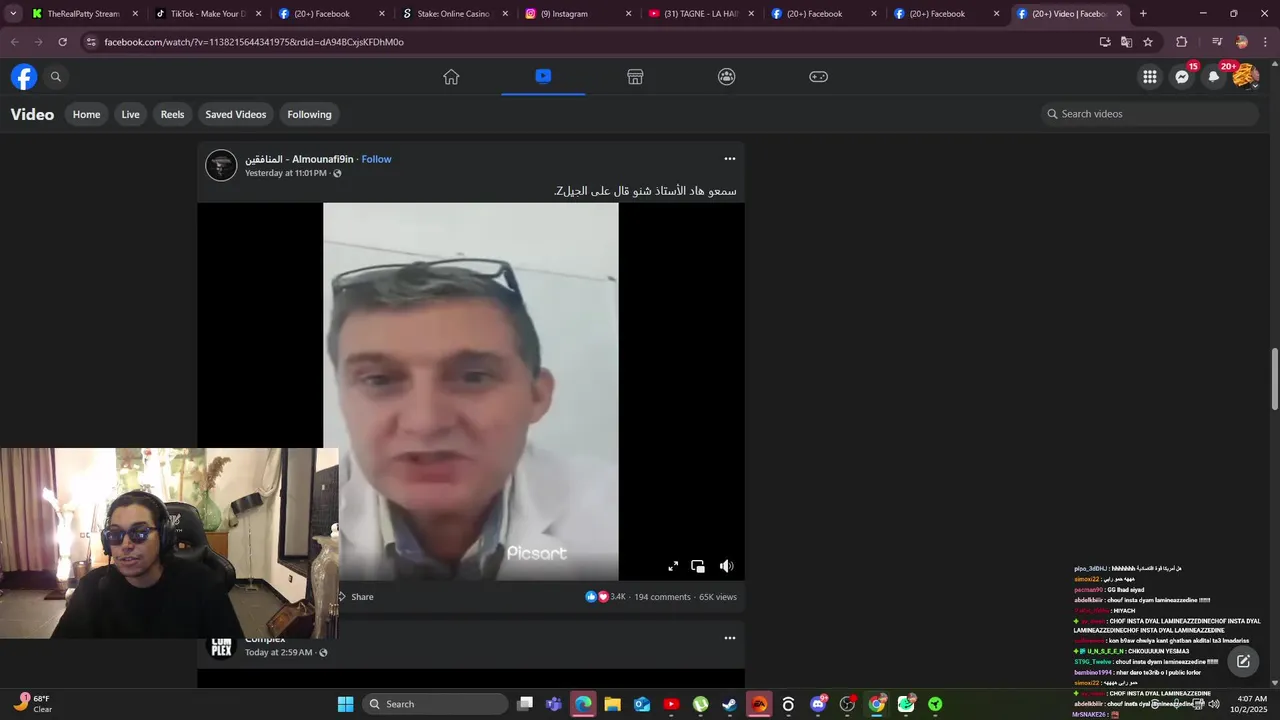Open the Windows Start menu
Viewport: 1280px width, 720px height.
(345, 704)
